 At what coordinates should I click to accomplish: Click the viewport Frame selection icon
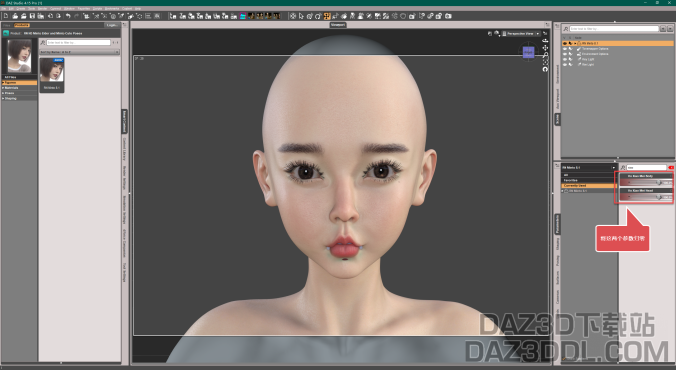545,62
